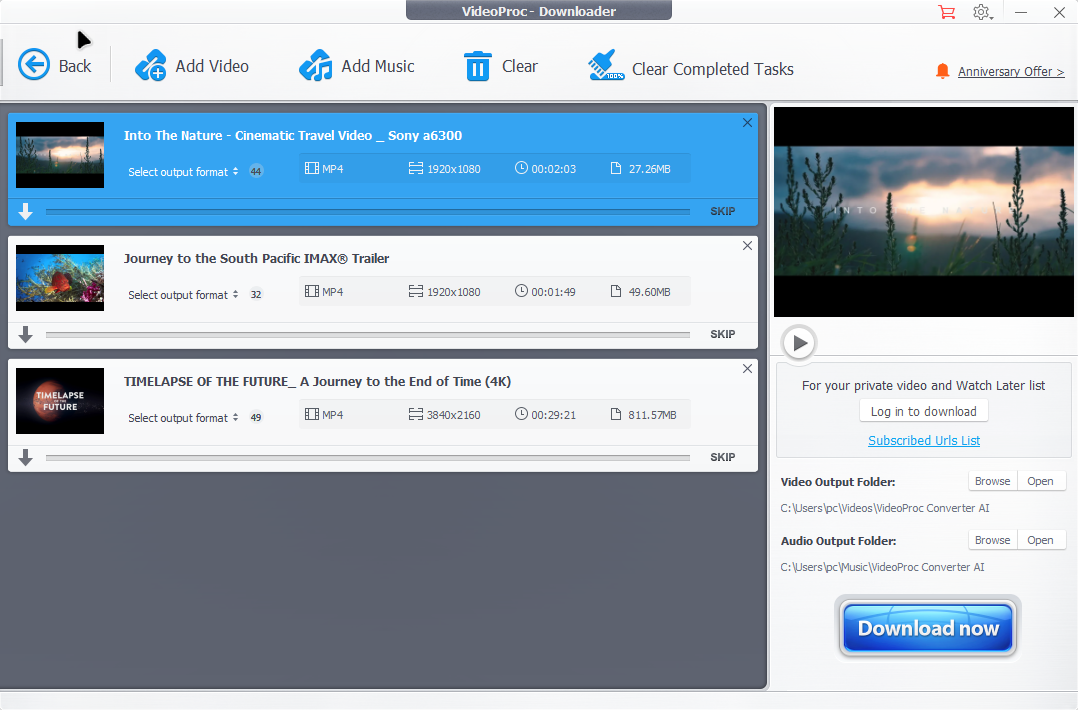Click progress bar of South Pacific Trailer

(x=368, y=335)
